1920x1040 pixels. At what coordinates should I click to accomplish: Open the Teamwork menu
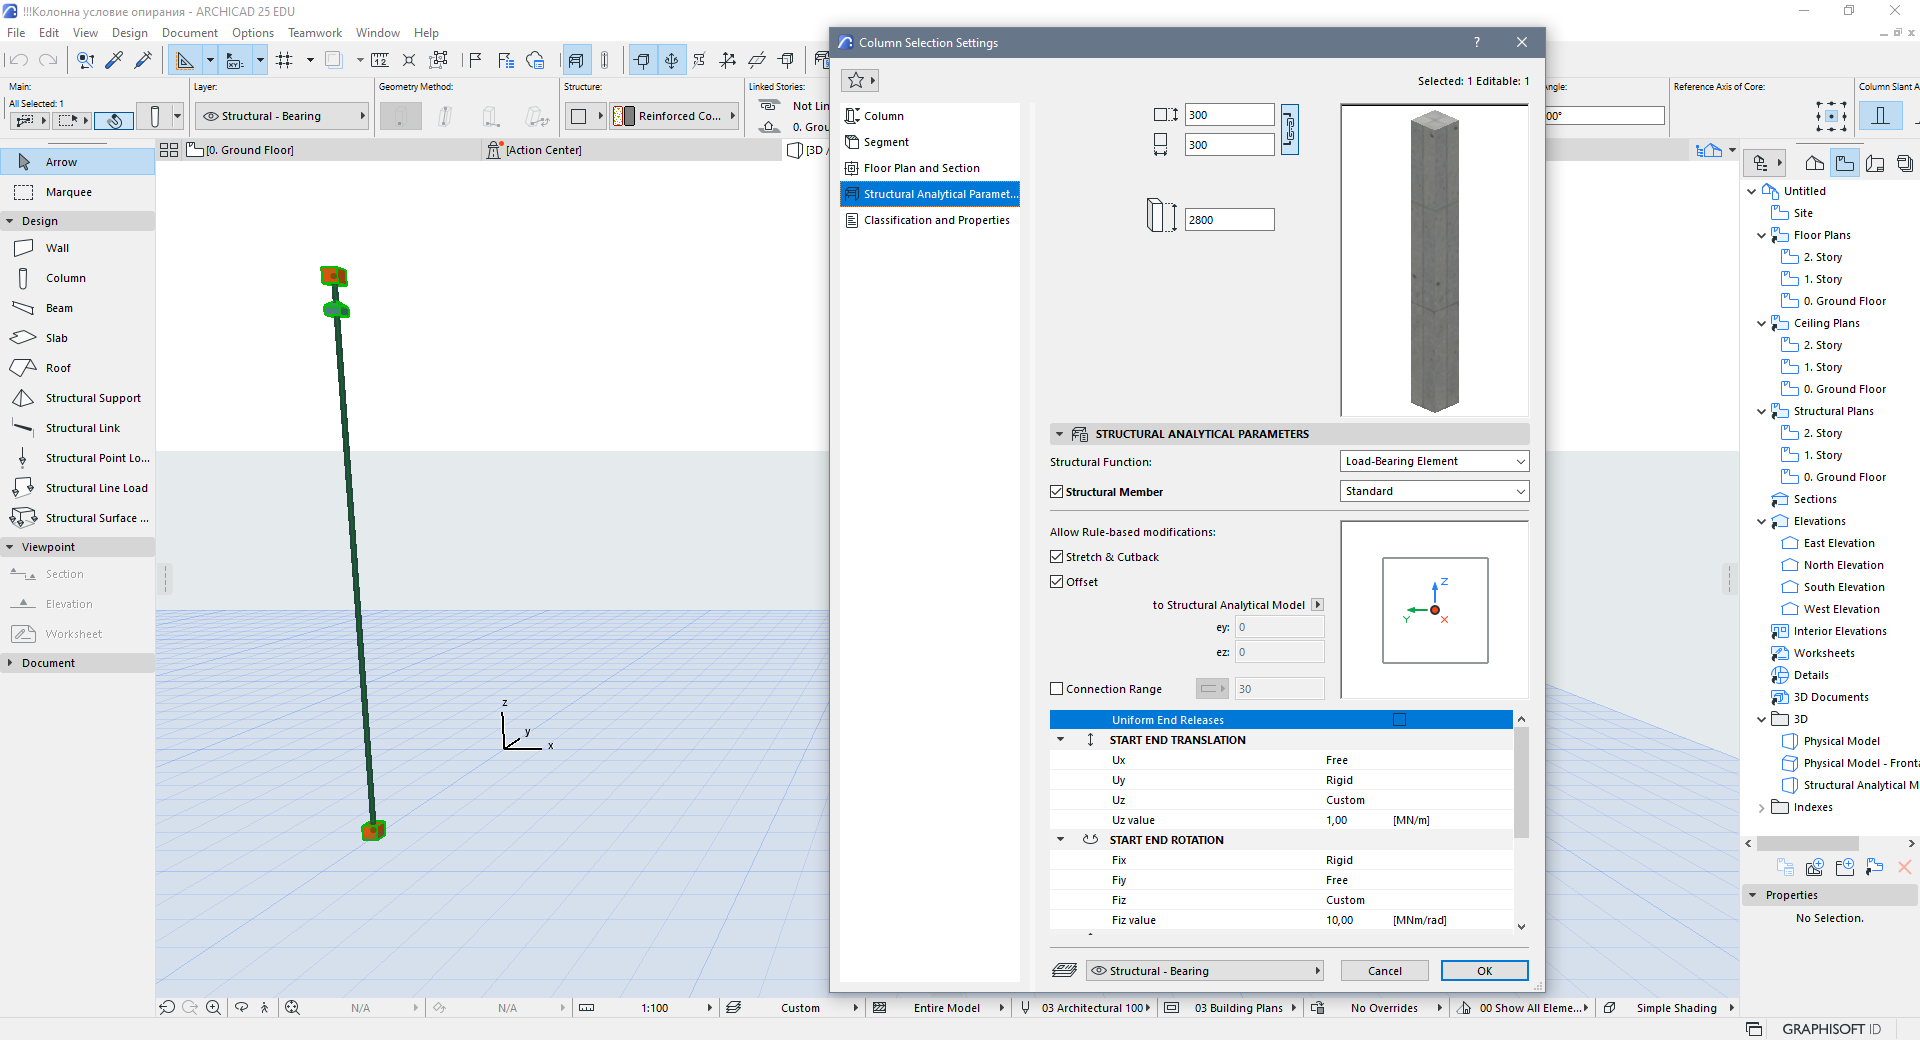pyautogui.click(x=314, y=33)
